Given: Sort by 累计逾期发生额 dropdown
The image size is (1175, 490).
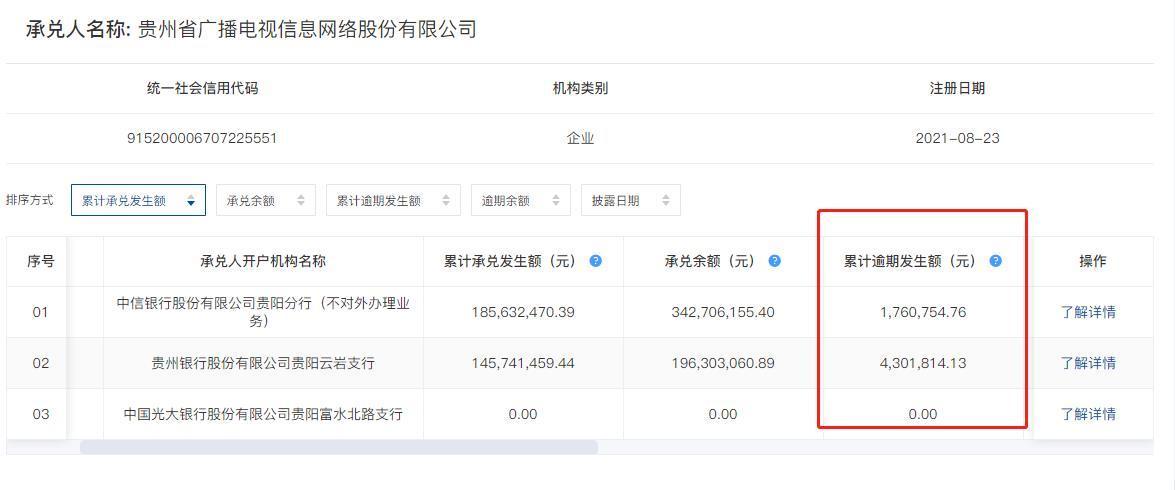Looking at the screenshot, I should (x=393, y=200).
